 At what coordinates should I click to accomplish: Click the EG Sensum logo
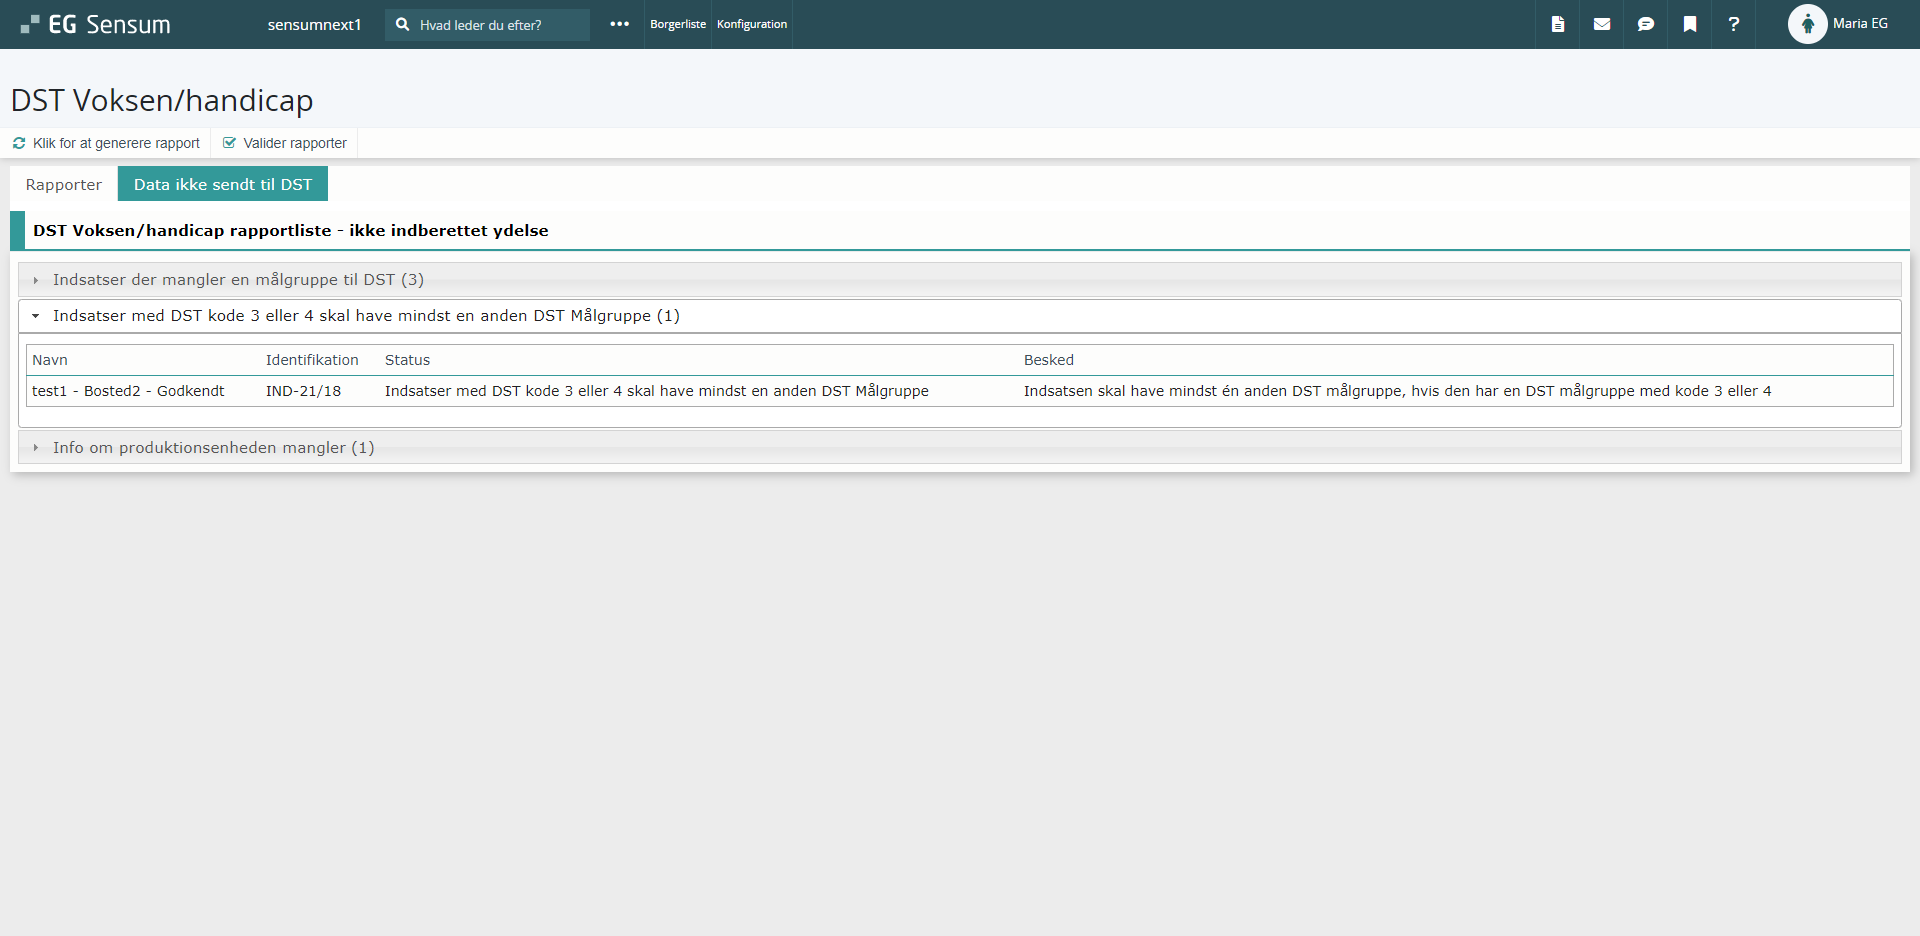click(x=96, y=24)
